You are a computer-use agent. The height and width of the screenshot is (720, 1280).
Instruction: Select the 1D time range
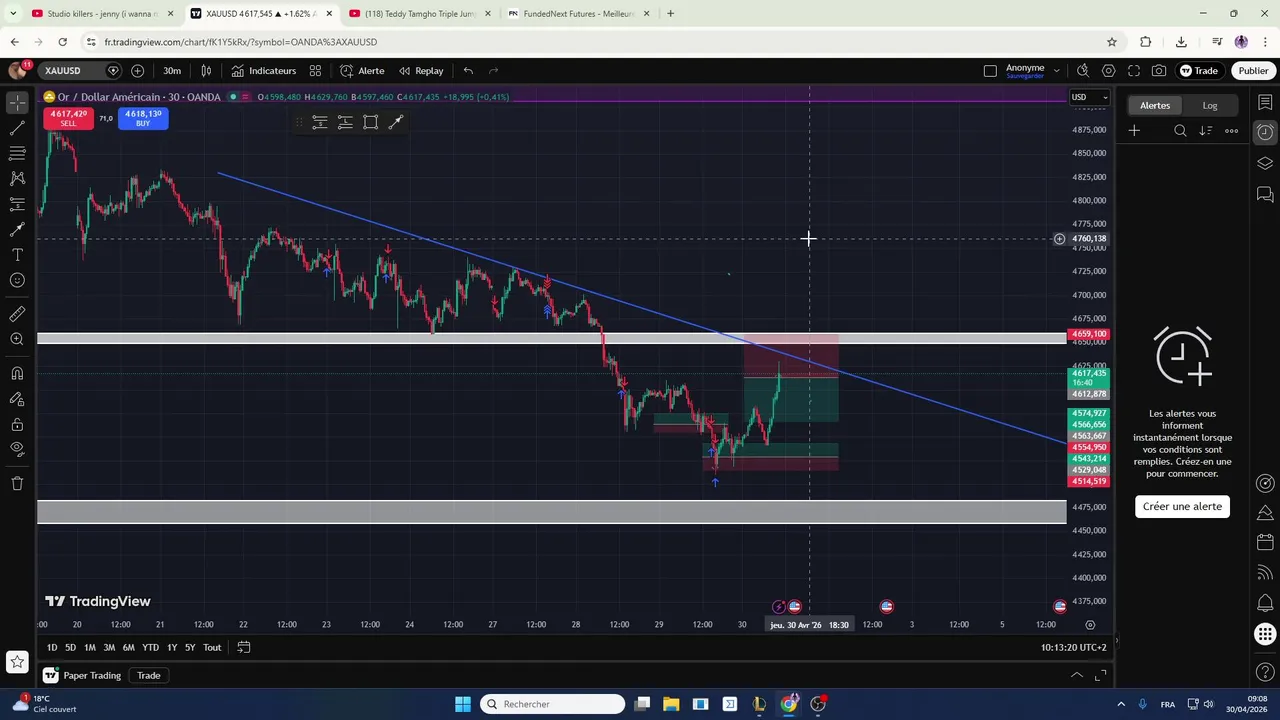[52, 647]
